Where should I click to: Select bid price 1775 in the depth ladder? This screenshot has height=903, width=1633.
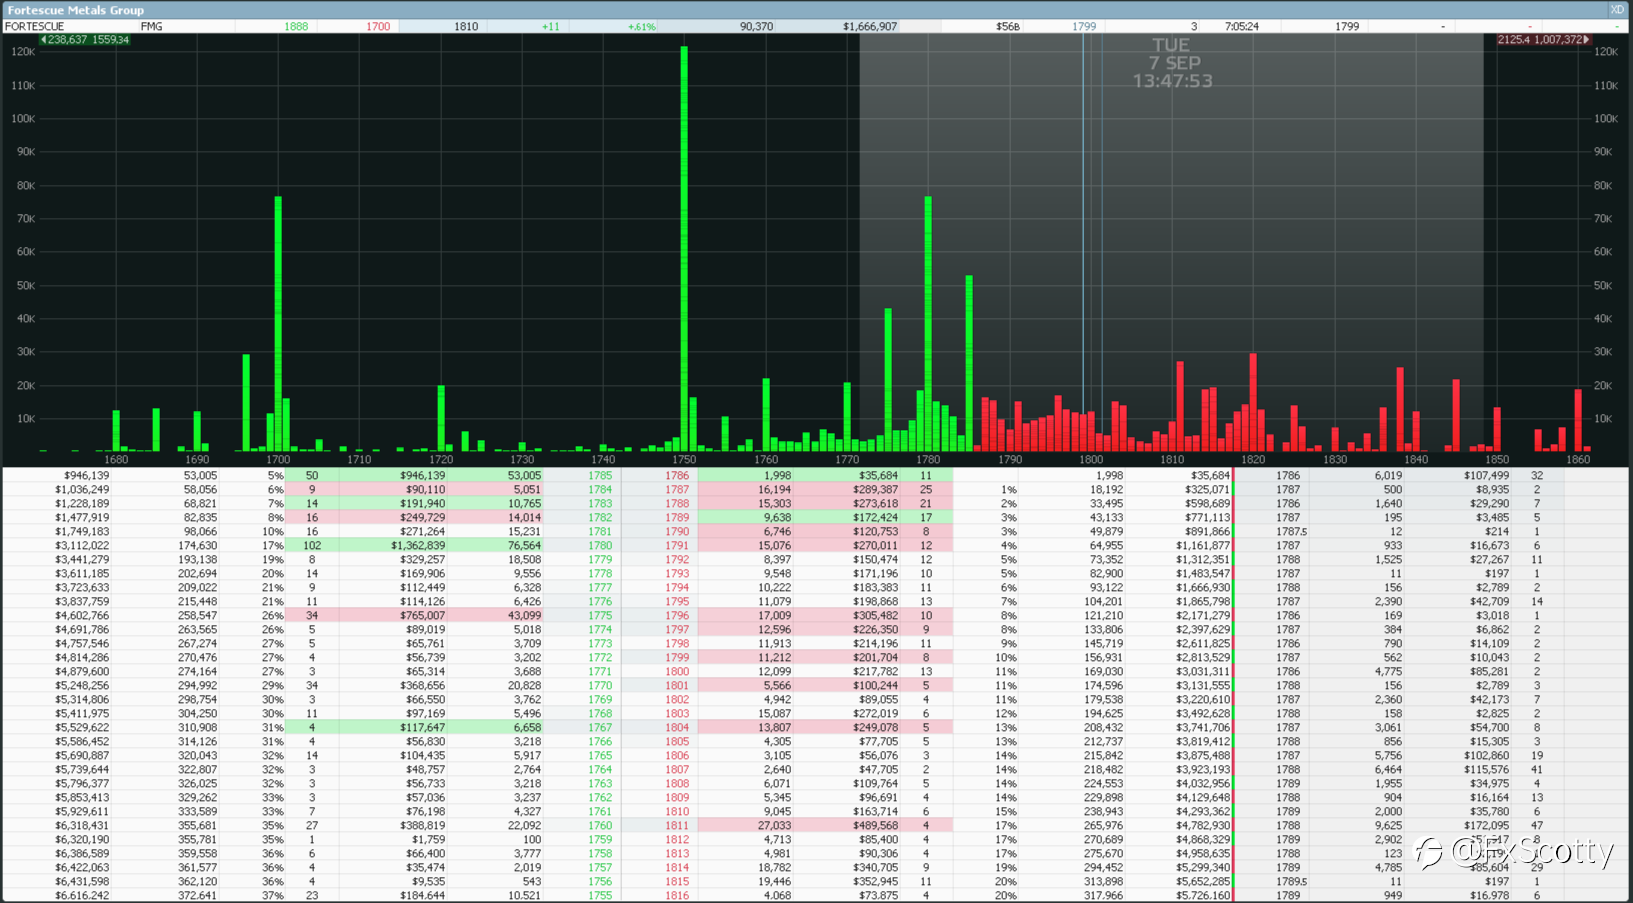click(600, 616)
